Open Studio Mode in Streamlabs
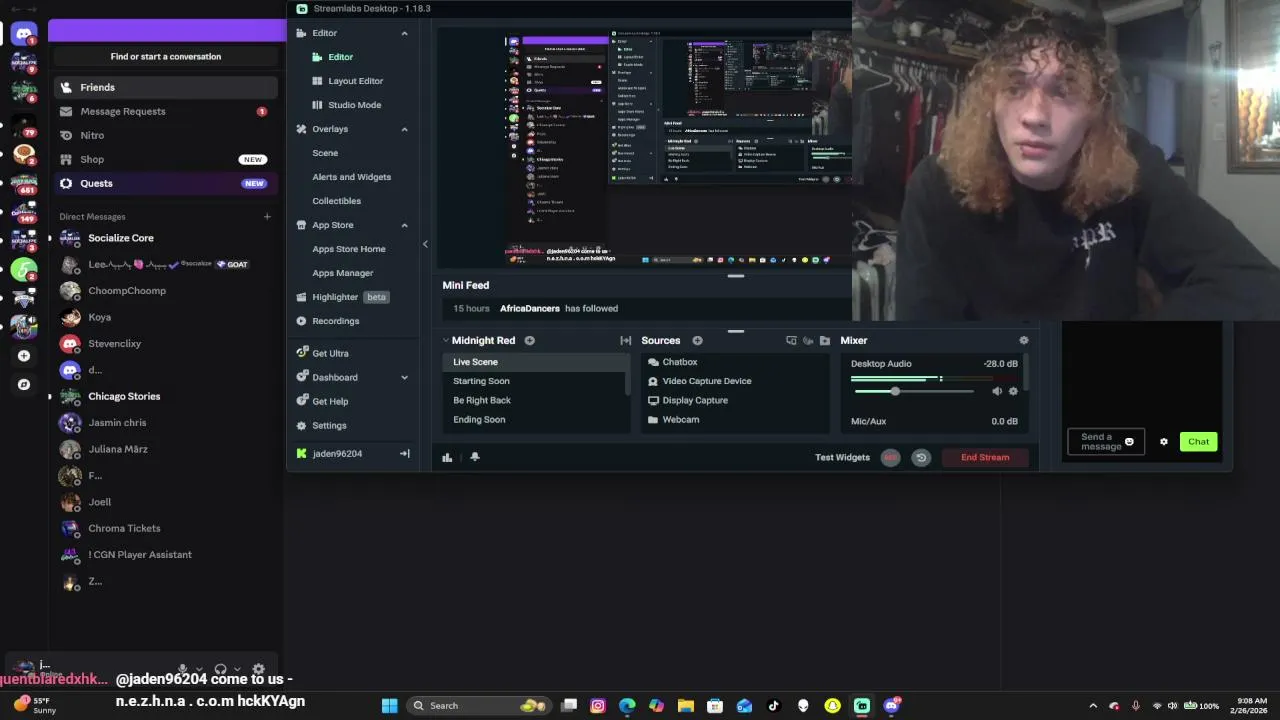 [354, 105]
